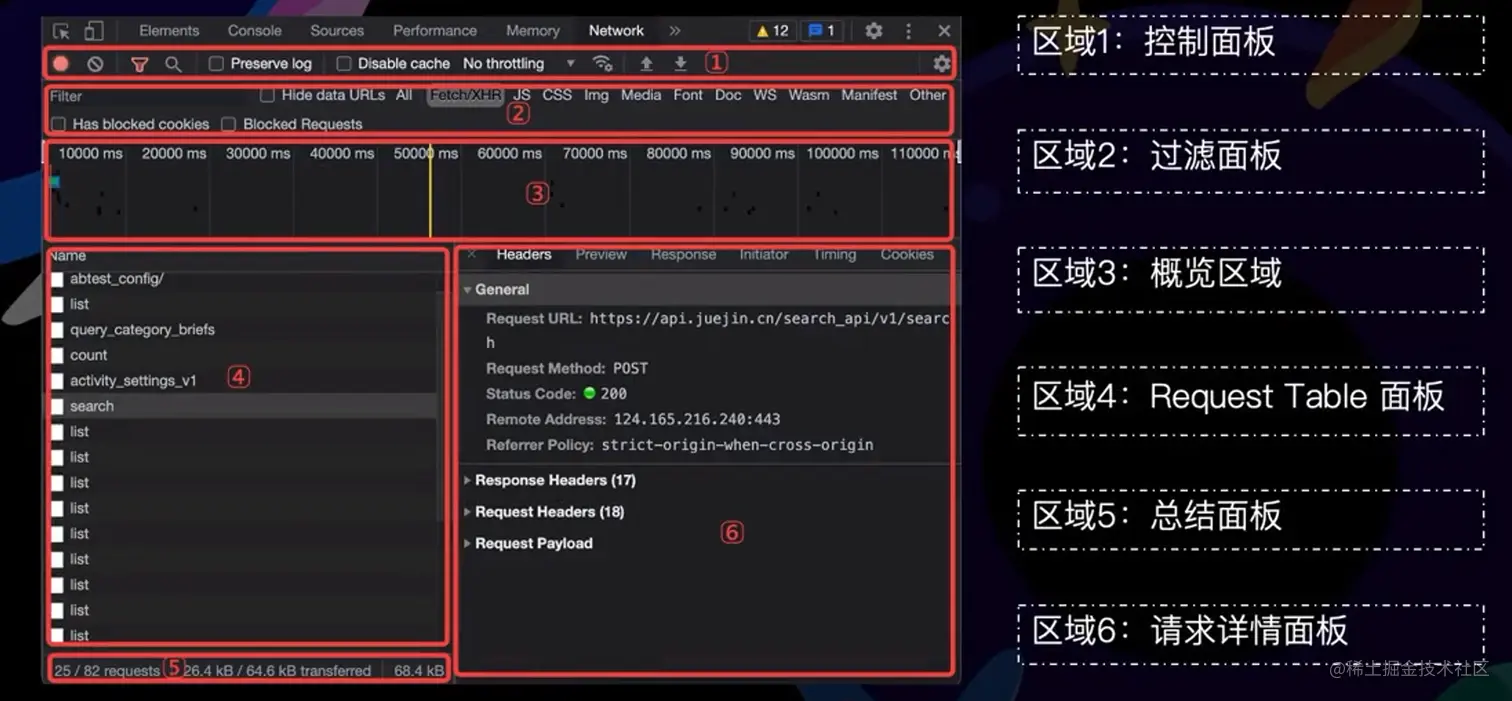The width and height of the screenshot is (1512, 701).
Task: Toggle the red filter funnel icon
Action: click(140, 63)
